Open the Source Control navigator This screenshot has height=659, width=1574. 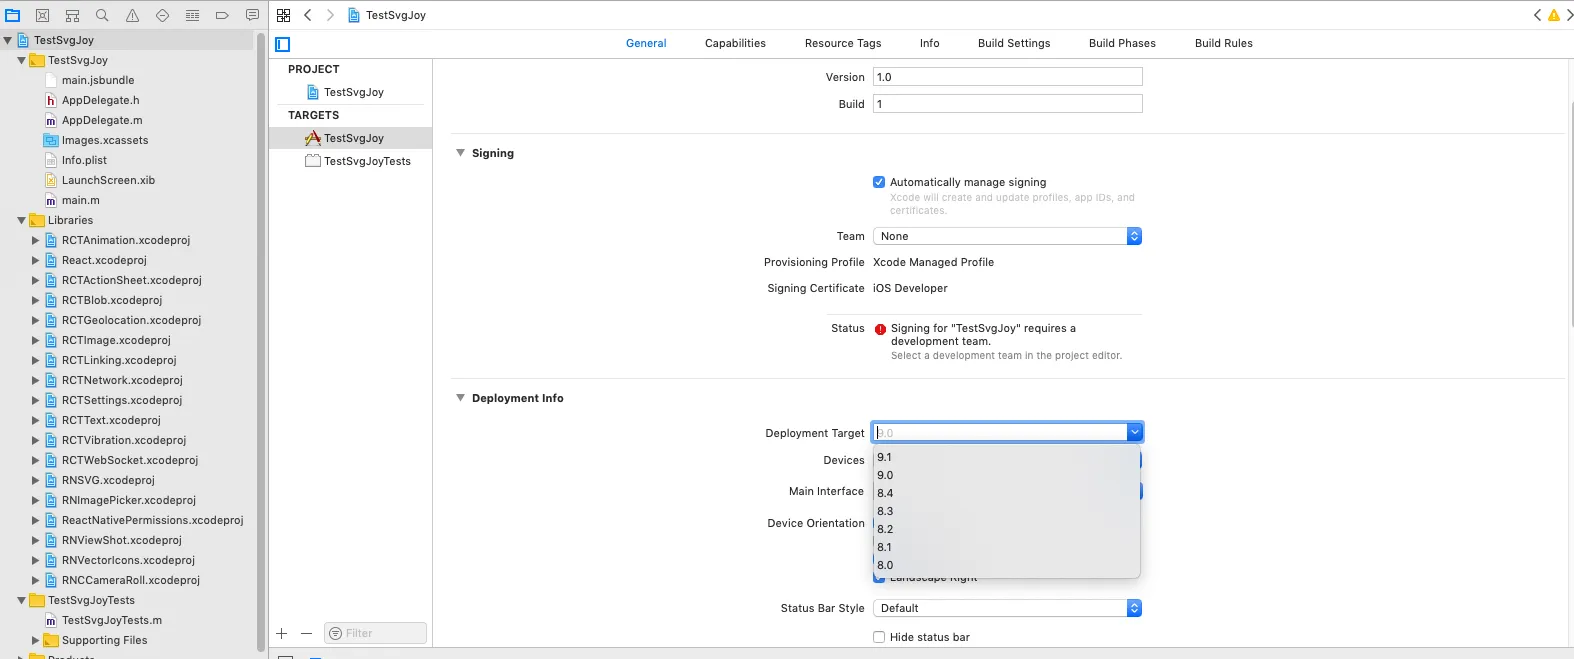click(x=42, y=15)
